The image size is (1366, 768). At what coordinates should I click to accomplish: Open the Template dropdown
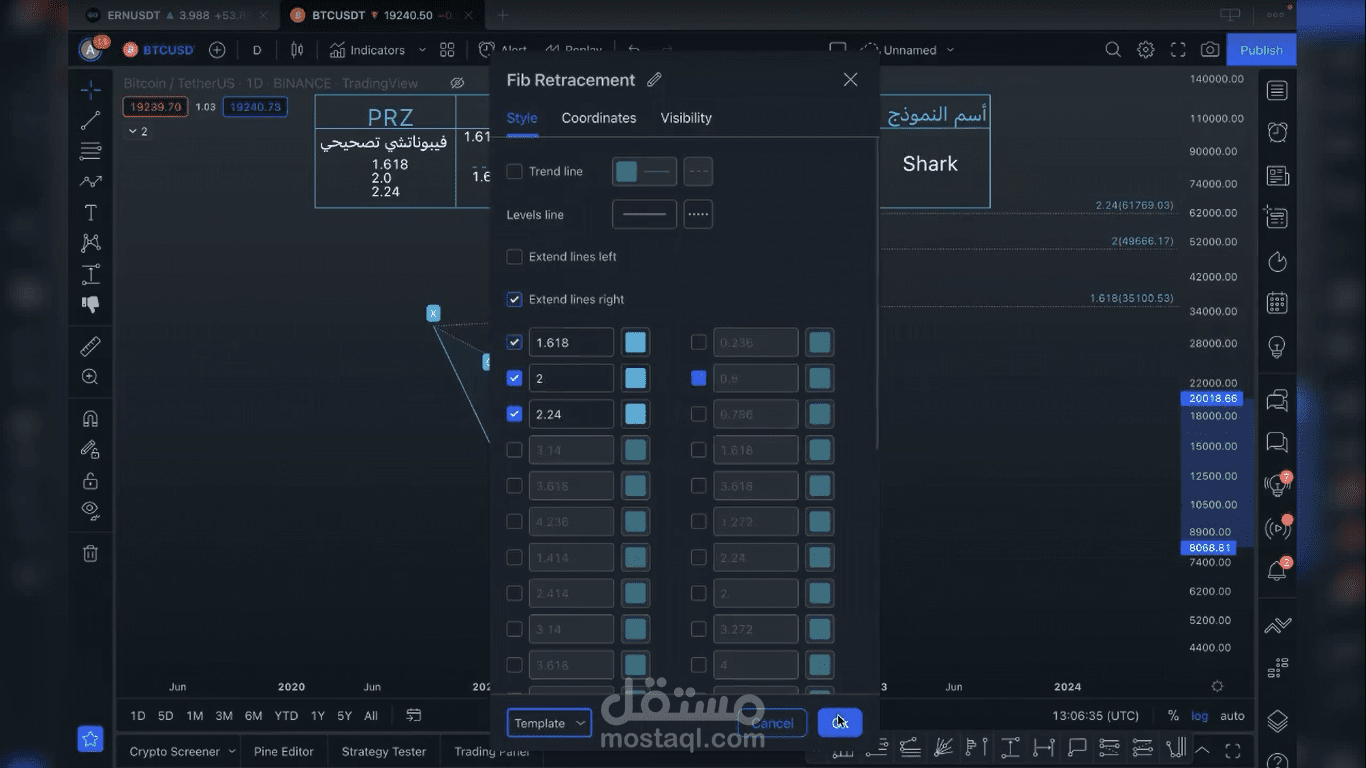click(x=549, y=723)
